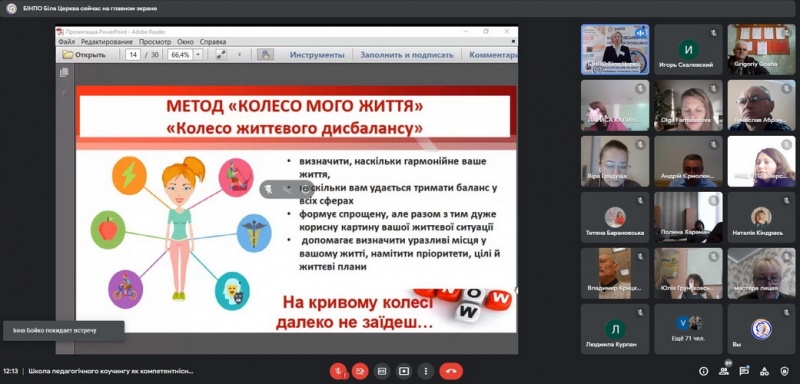The width and height of the screenshot is (800, 384).
Task: Open the Окно menu
Action: pyautogui.click(x=185, y=42)
